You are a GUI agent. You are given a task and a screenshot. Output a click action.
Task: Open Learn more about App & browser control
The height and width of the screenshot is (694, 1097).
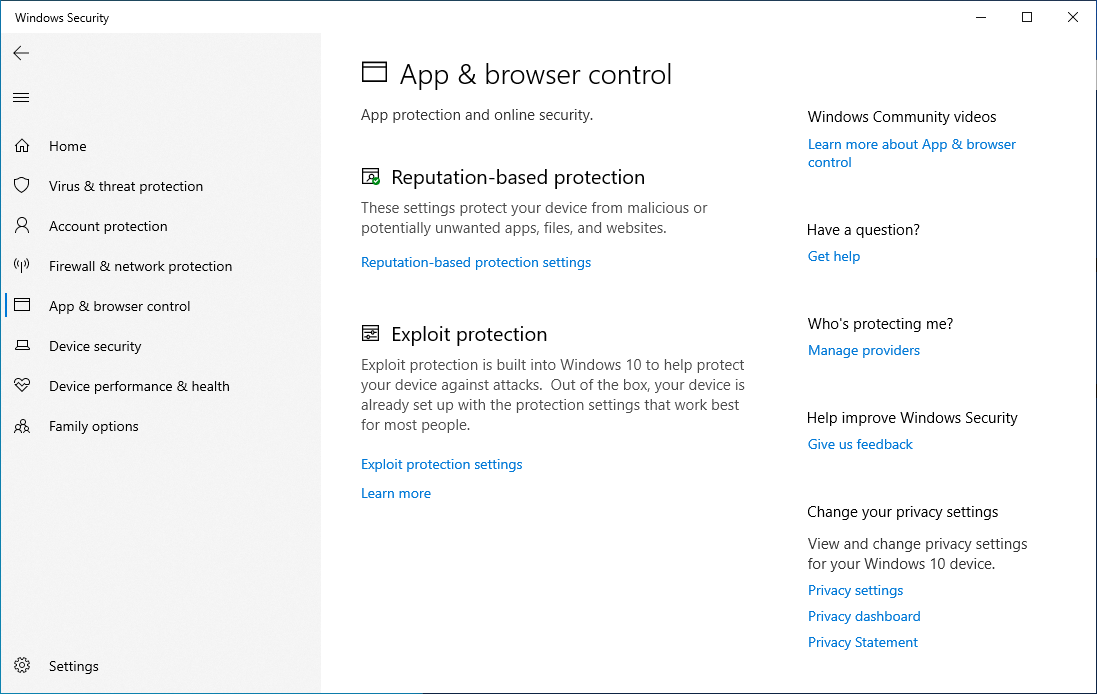click(x=912, y=153)
